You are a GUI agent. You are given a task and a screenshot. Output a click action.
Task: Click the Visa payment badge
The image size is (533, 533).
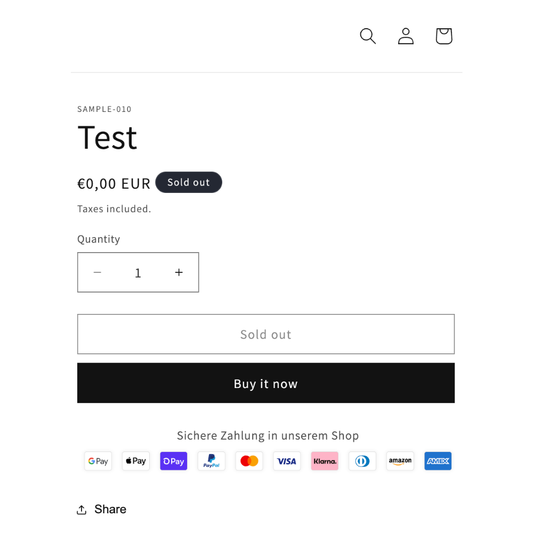point(287,461)
